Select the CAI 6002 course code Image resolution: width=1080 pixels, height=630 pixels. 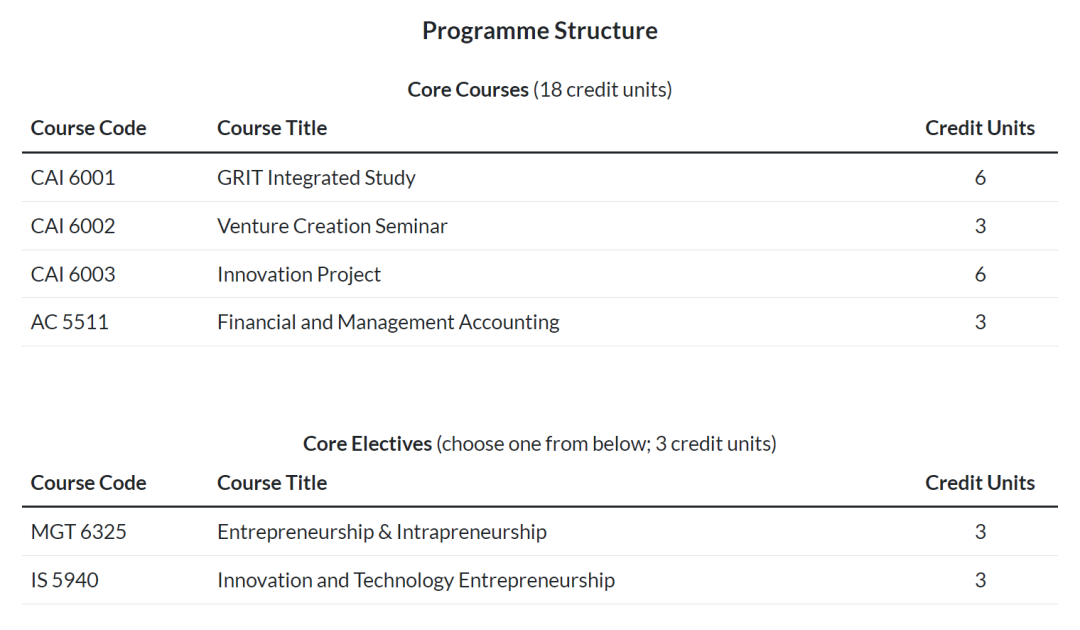[73, 226]
